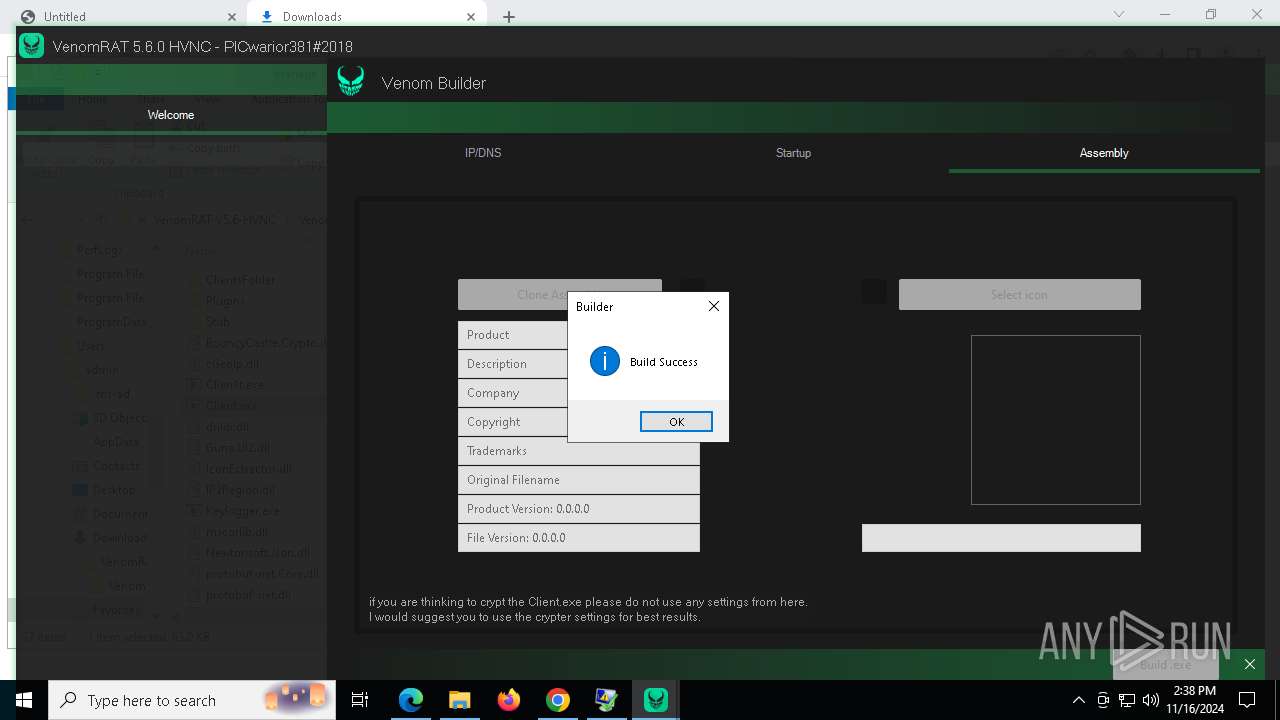This screenshot has height=720, width=1280.
Task: Click the blue info icon in Builder dialog
Action: click(x=605, y=361)
